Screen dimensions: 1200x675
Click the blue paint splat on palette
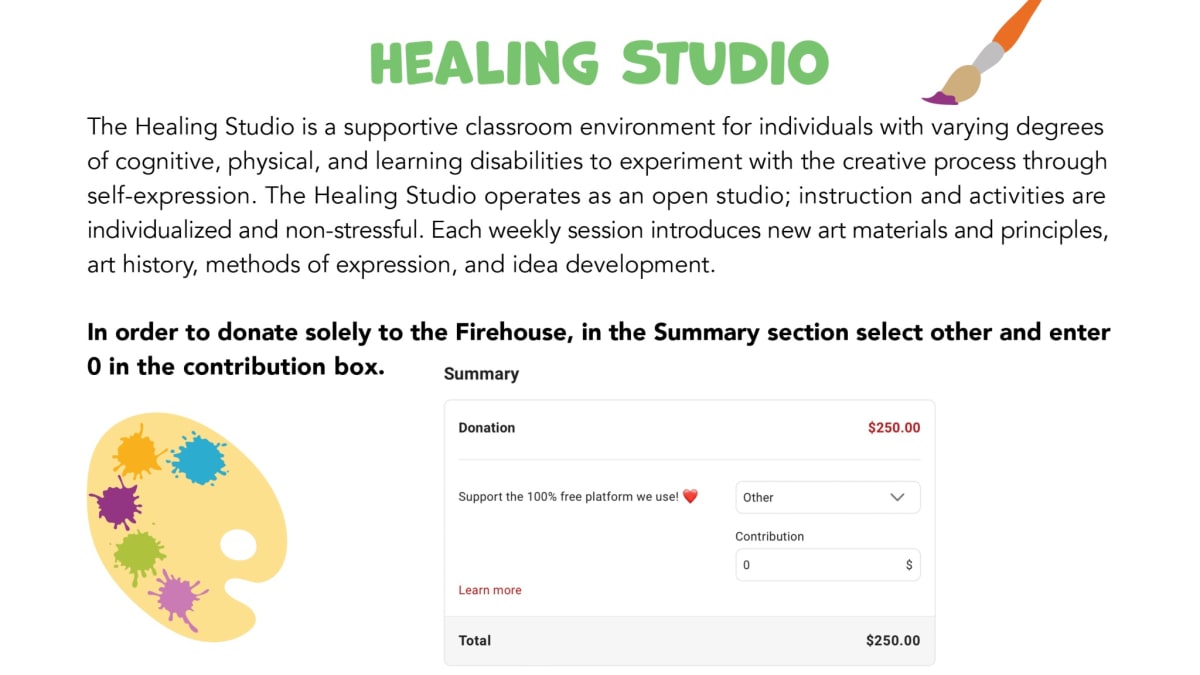[197, 458]
